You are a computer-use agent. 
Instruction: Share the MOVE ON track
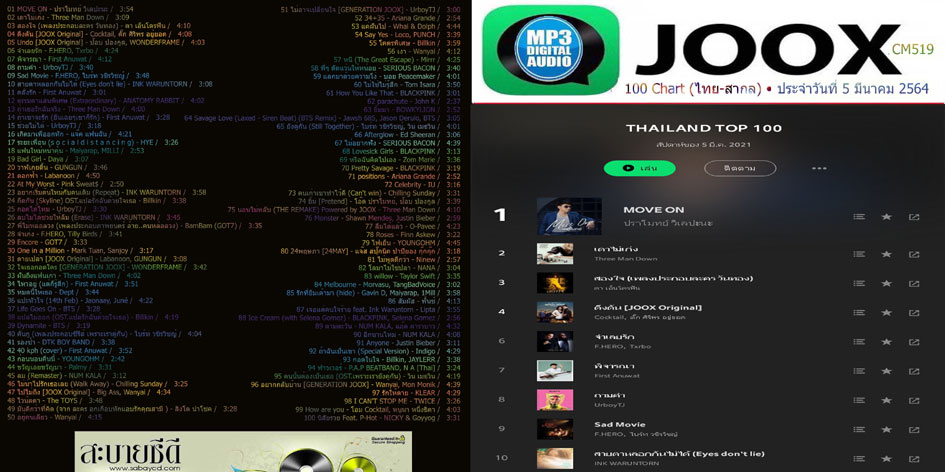pos(914,217)
